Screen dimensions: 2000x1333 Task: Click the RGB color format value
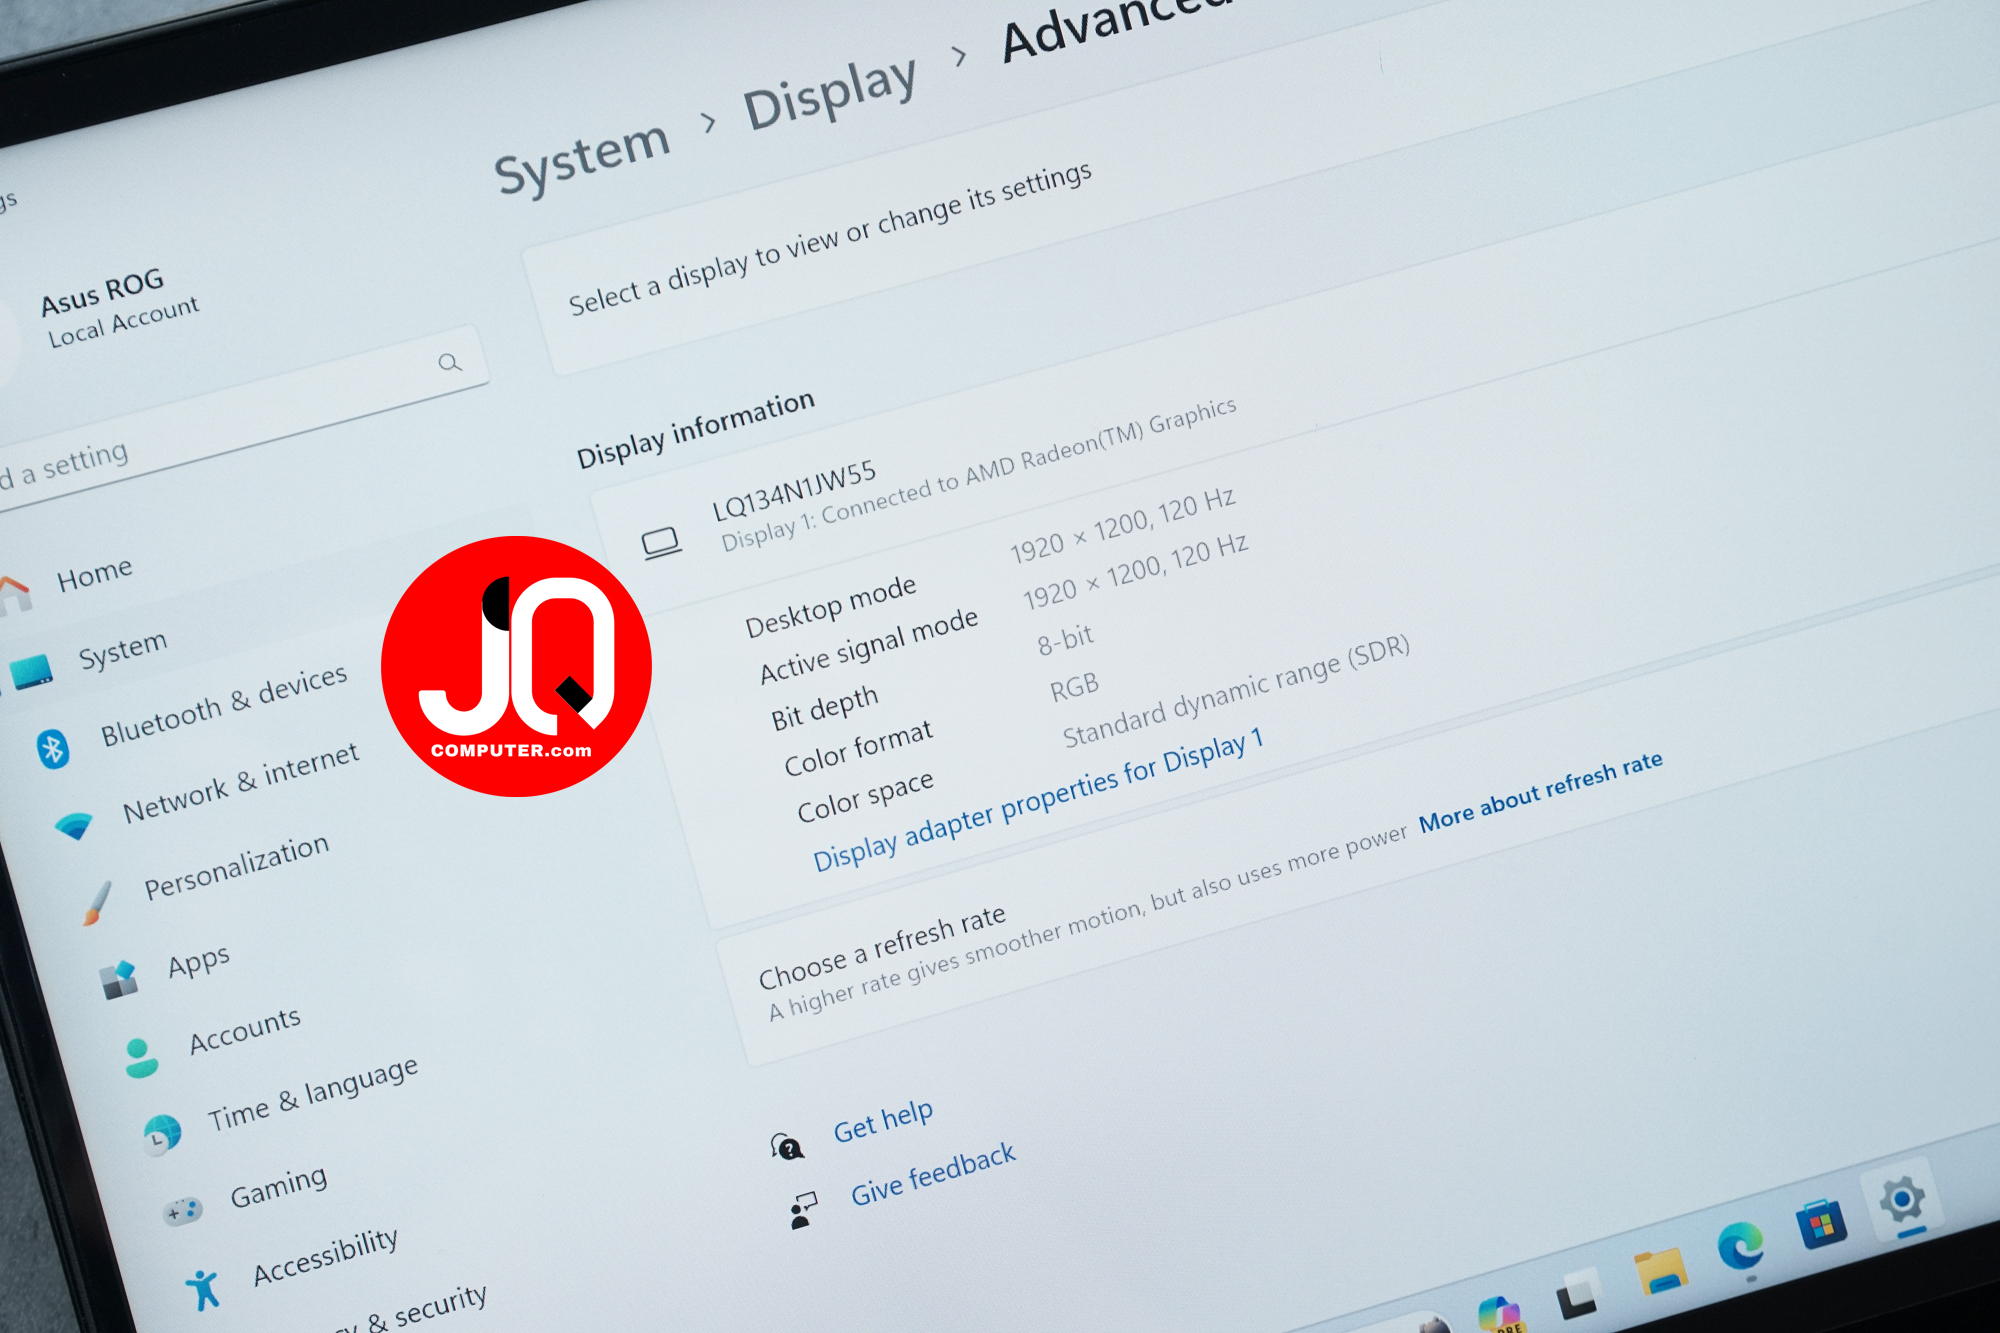coord(1074,688)
